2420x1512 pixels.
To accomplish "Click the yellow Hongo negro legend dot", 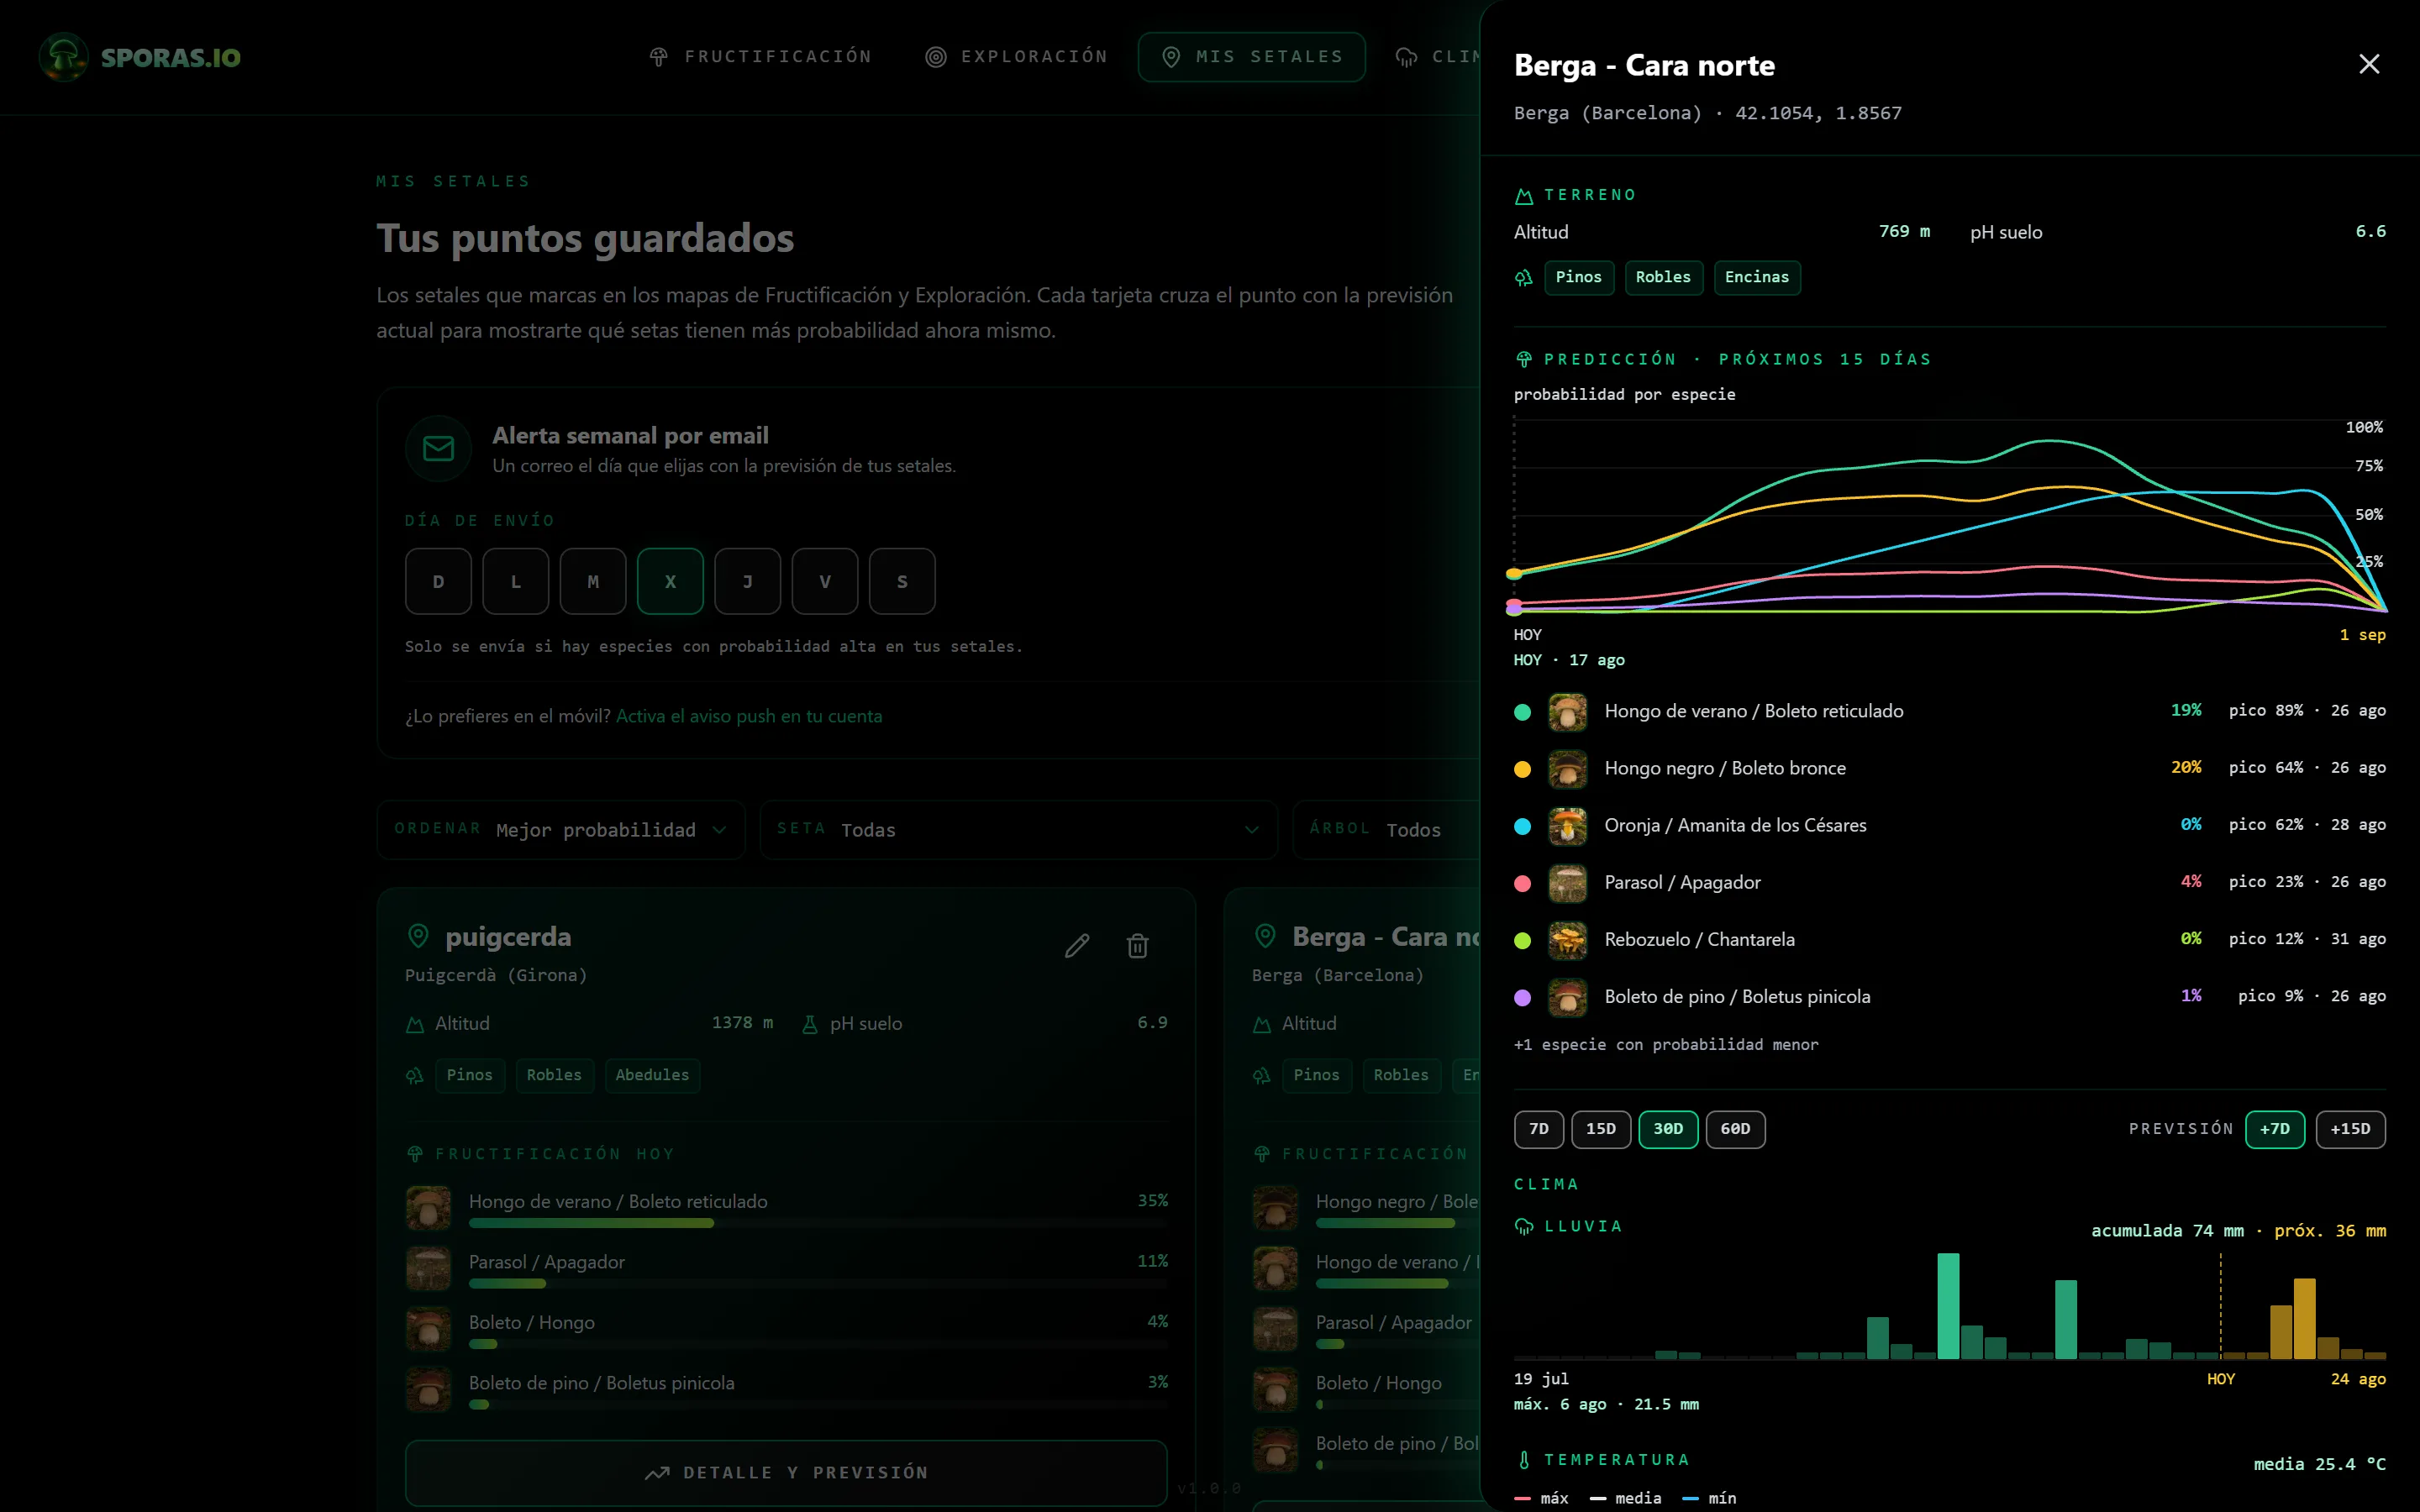I will tap(1523, 769).
